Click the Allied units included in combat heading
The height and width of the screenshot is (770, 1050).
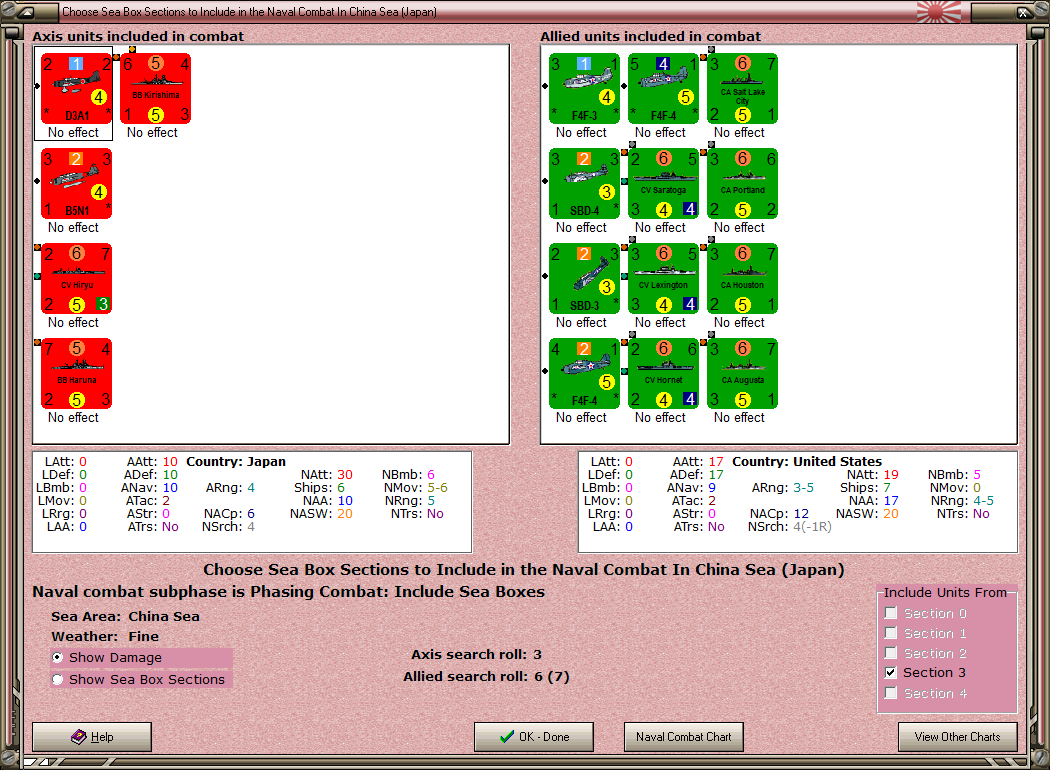[650, 36]
